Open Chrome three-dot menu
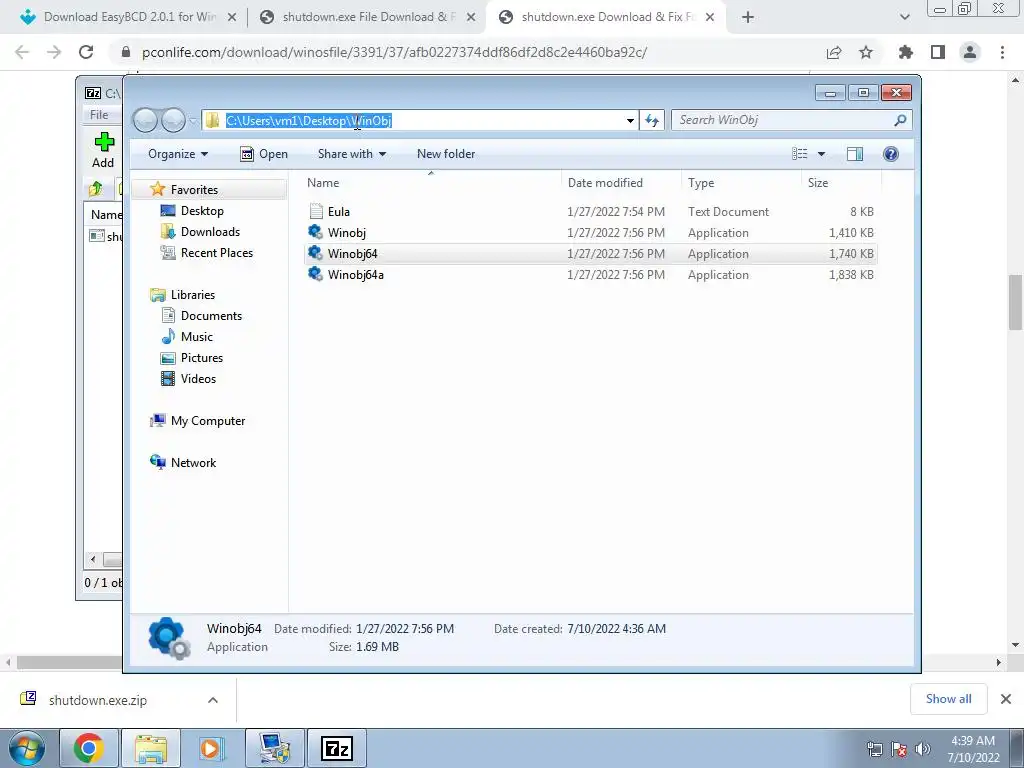The height and width of the screenshot is (768, 1024). tap(1002, 52)
